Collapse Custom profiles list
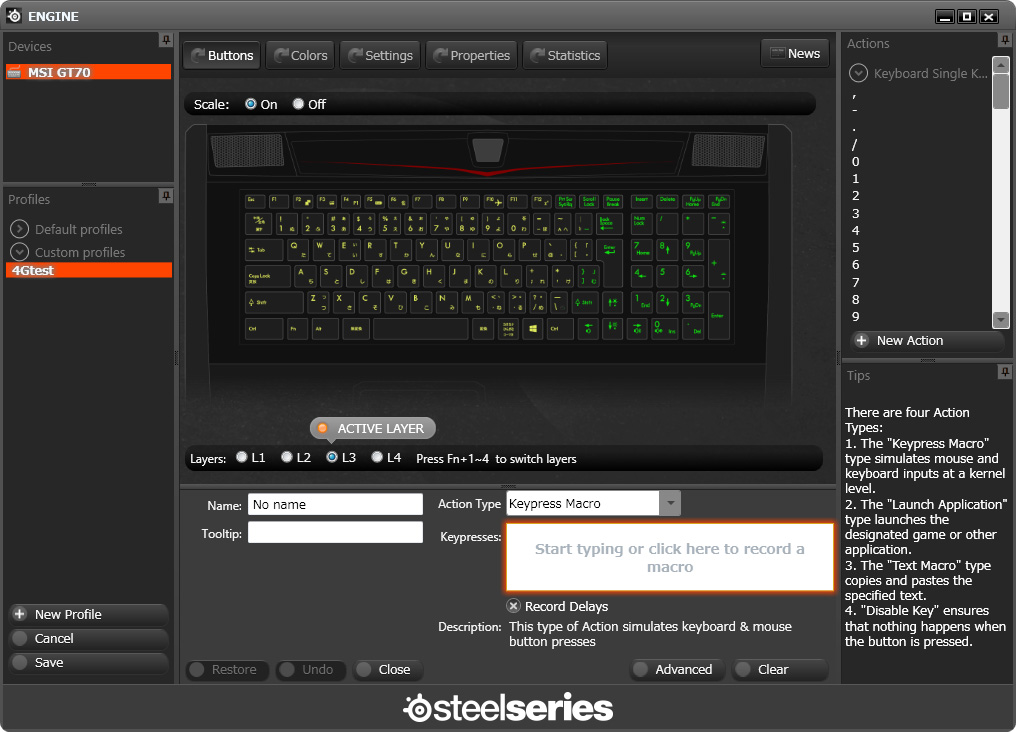1016x732 pixels. point(19,252)
